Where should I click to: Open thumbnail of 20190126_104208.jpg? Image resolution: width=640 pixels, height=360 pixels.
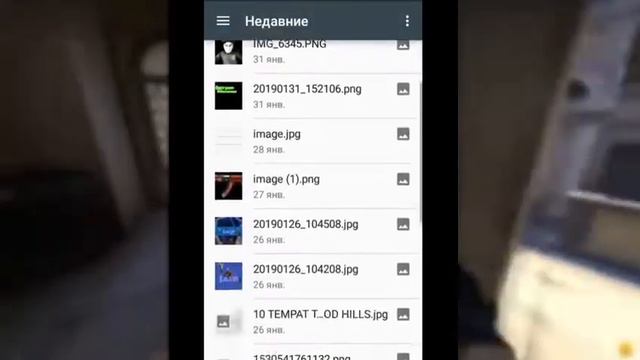(229, 276)
